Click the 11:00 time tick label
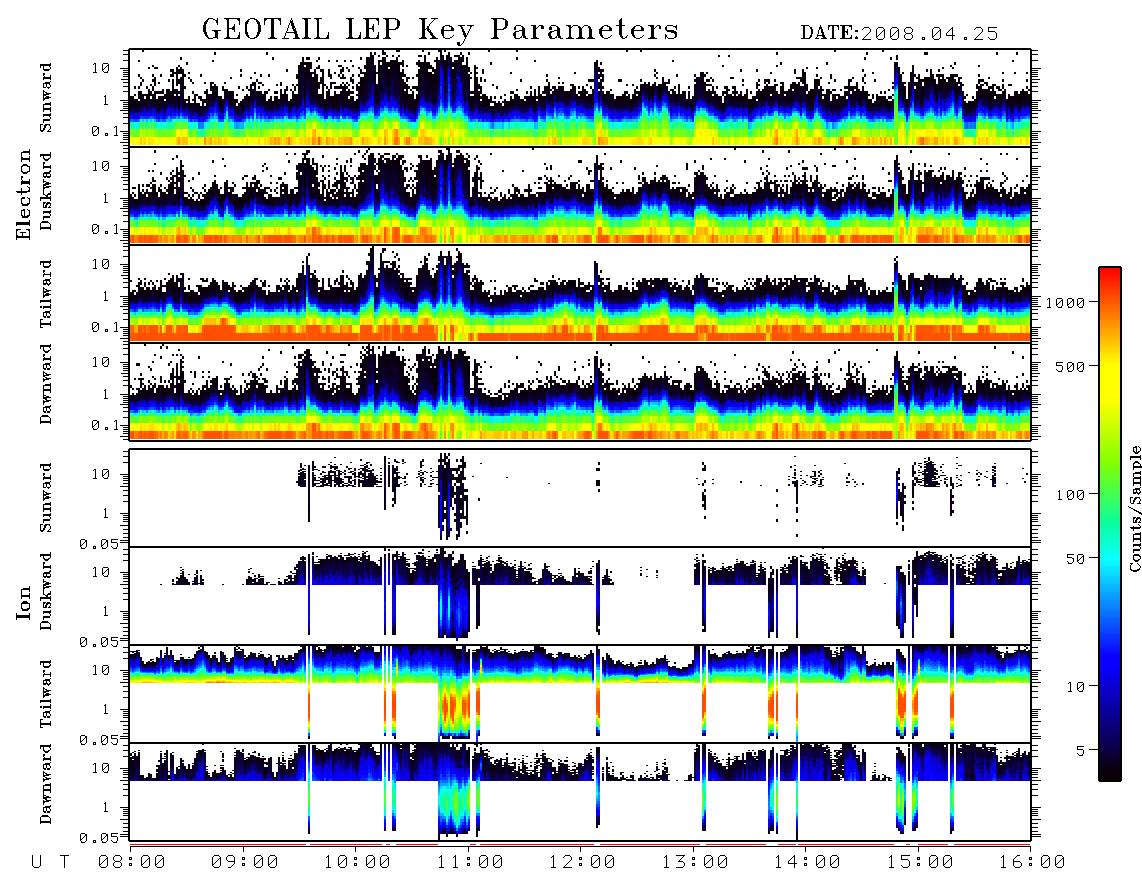This screenshot has height=880, width=1142. coord(470,863)
